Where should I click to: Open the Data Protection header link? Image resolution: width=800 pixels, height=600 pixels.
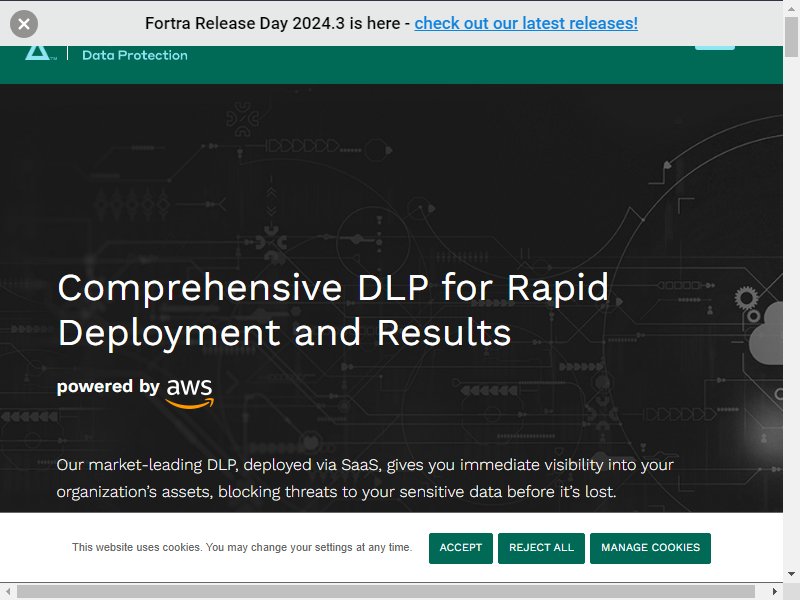pyautogui.click(x=135, y=55)
